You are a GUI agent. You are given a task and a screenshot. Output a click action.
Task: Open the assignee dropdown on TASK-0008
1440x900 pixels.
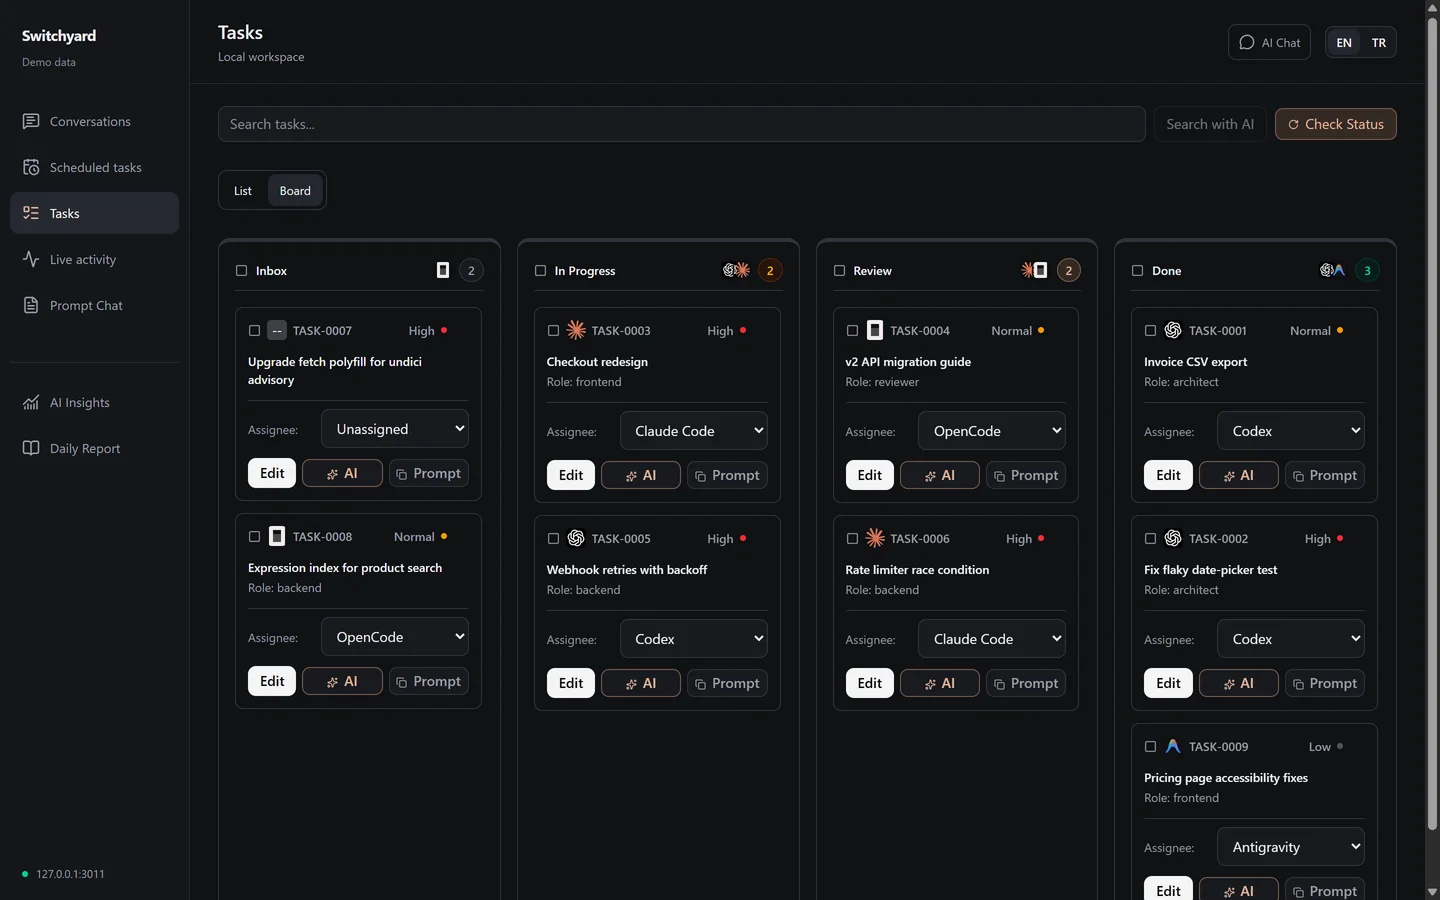click(395, 637)
